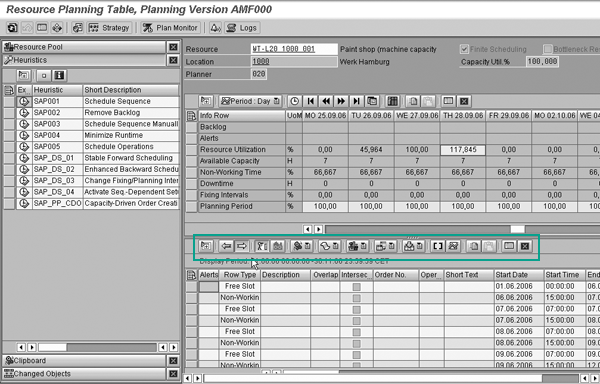Image resolution: width=600 pixels, height=384 pixels.
Task: Expand the Clipboard panel
Action: (84, 361)
